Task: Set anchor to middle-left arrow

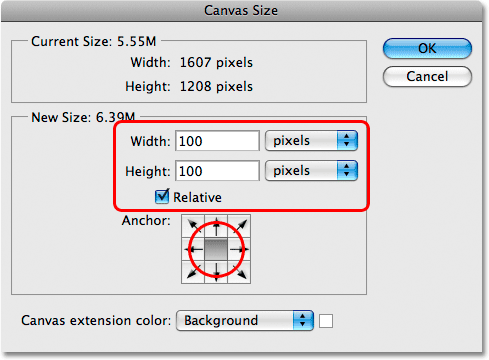Action: coord(193,249)
